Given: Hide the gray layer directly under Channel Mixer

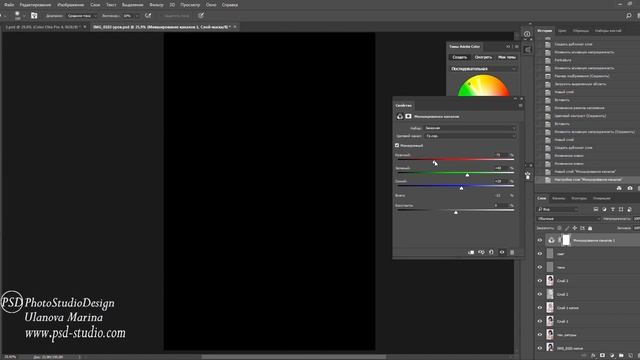Looking at the screenshot, I should click(540, 254).
